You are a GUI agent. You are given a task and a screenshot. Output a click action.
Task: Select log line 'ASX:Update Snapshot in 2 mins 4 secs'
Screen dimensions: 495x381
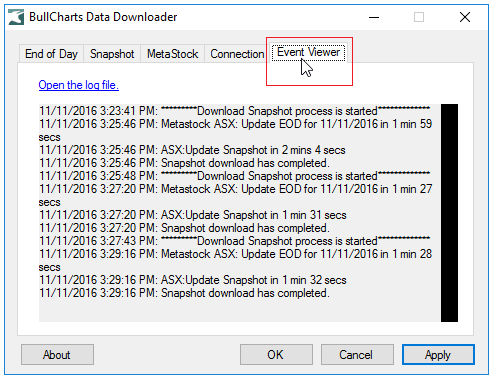(x=192, y=150)
